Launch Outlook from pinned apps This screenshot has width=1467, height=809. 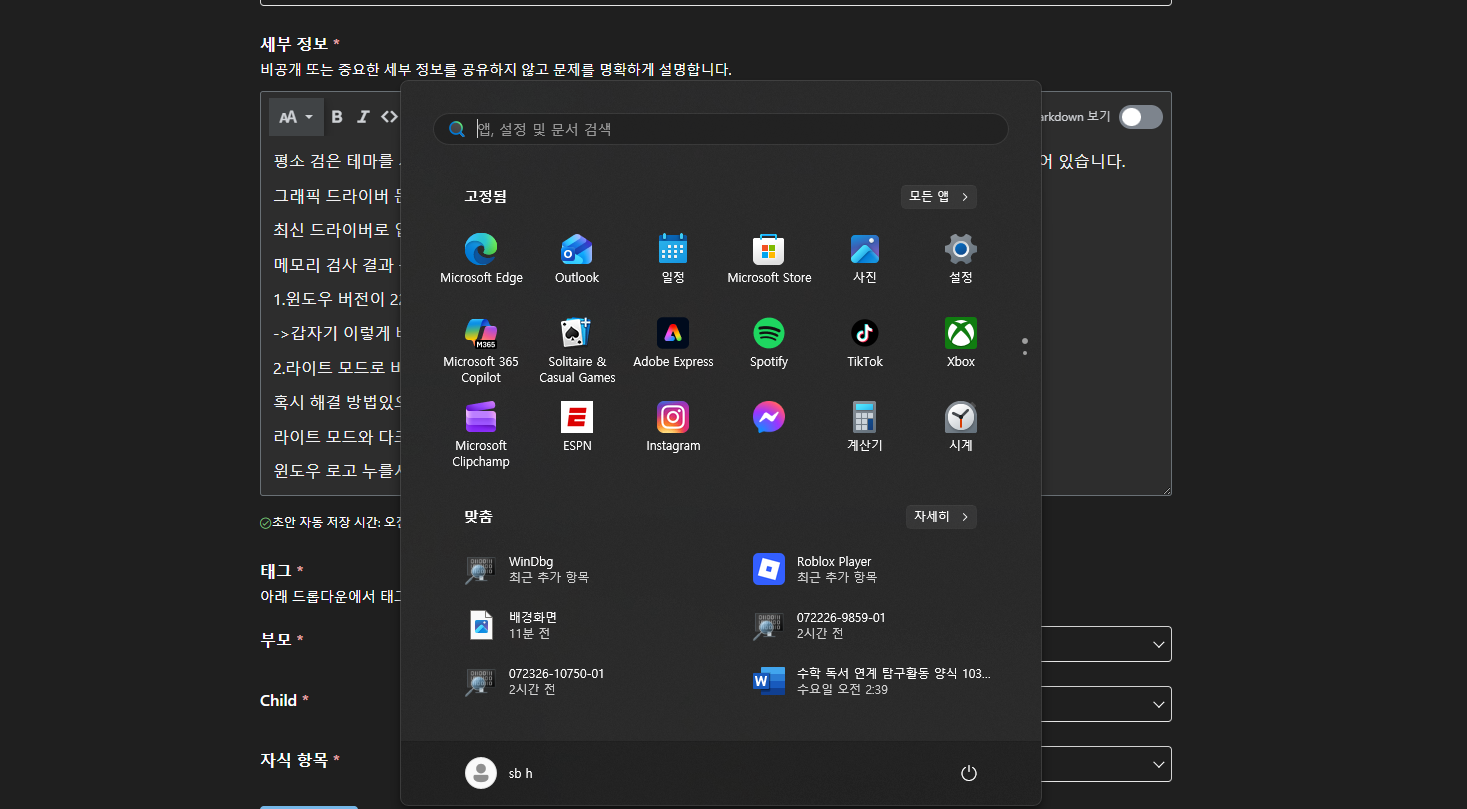[x=577, y=259]
